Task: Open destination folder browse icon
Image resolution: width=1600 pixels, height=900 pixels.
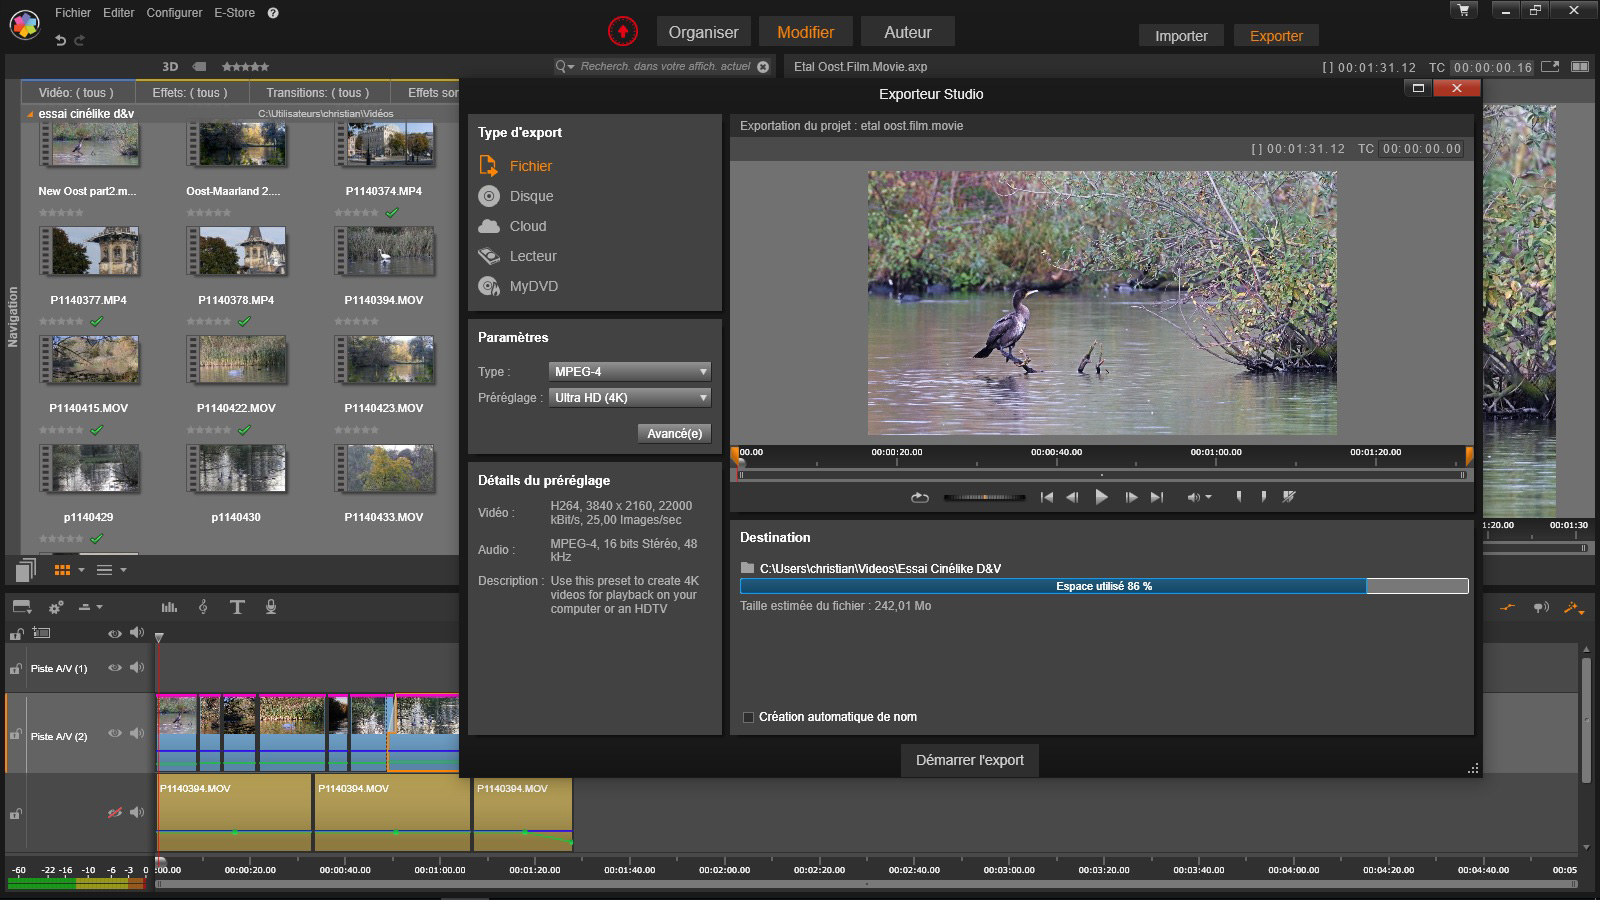Action: coord(747,568)
